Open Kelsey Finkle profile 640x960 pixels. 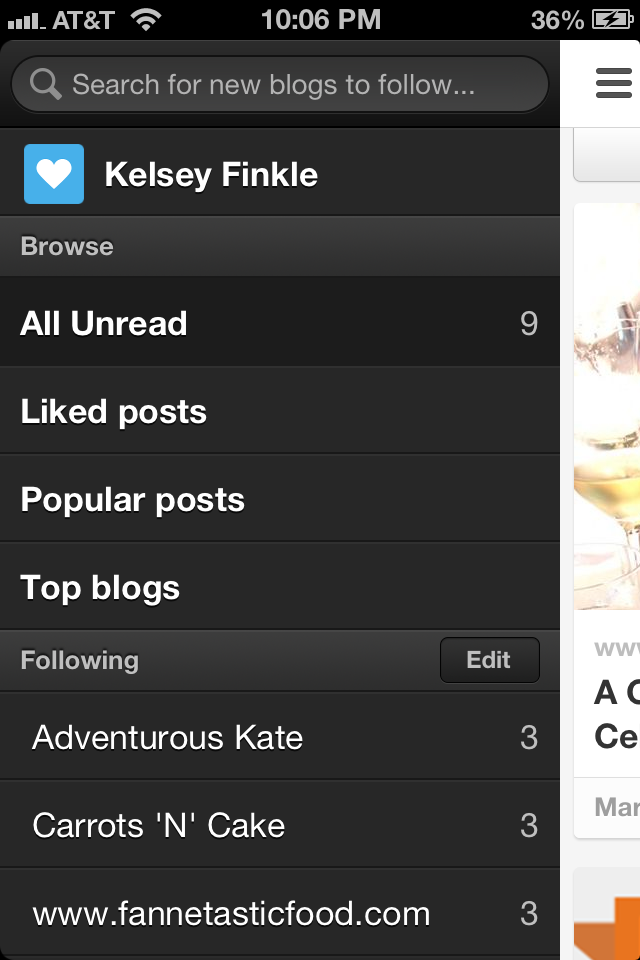tap(211, 175)
